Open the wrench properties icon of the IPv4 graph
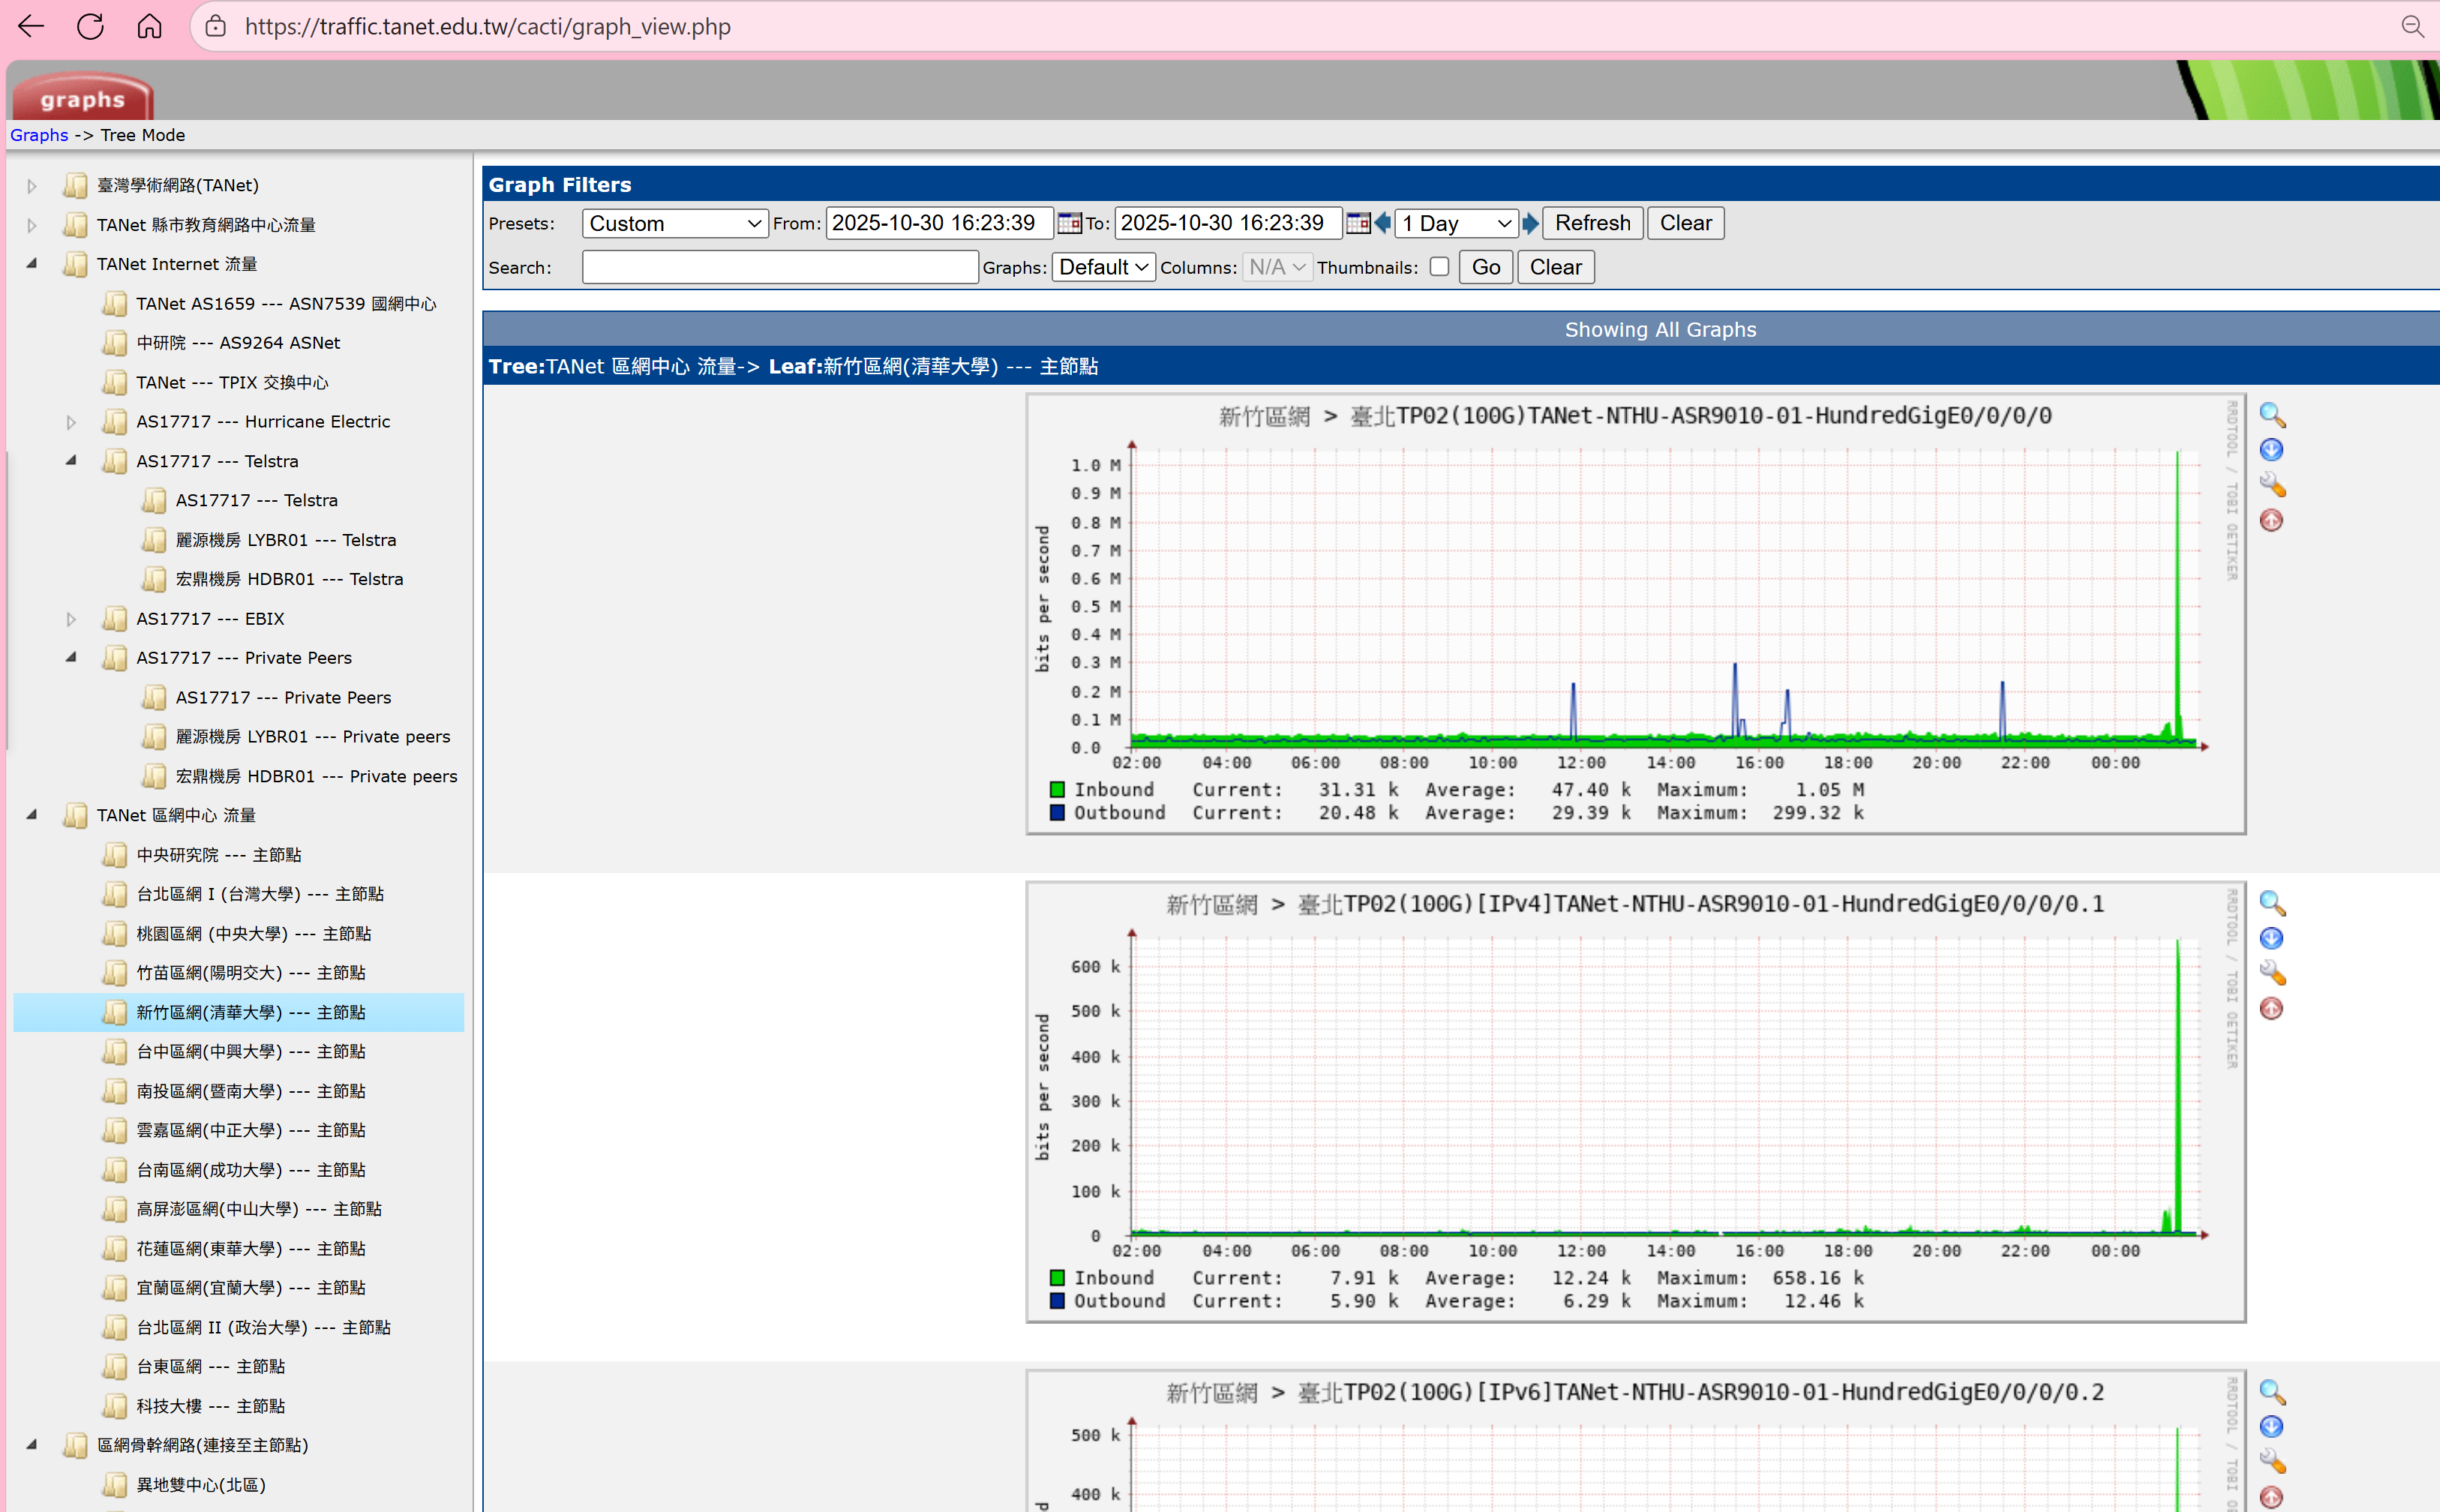The height and width of the screenshot is (1512, 2440). 2272,973
